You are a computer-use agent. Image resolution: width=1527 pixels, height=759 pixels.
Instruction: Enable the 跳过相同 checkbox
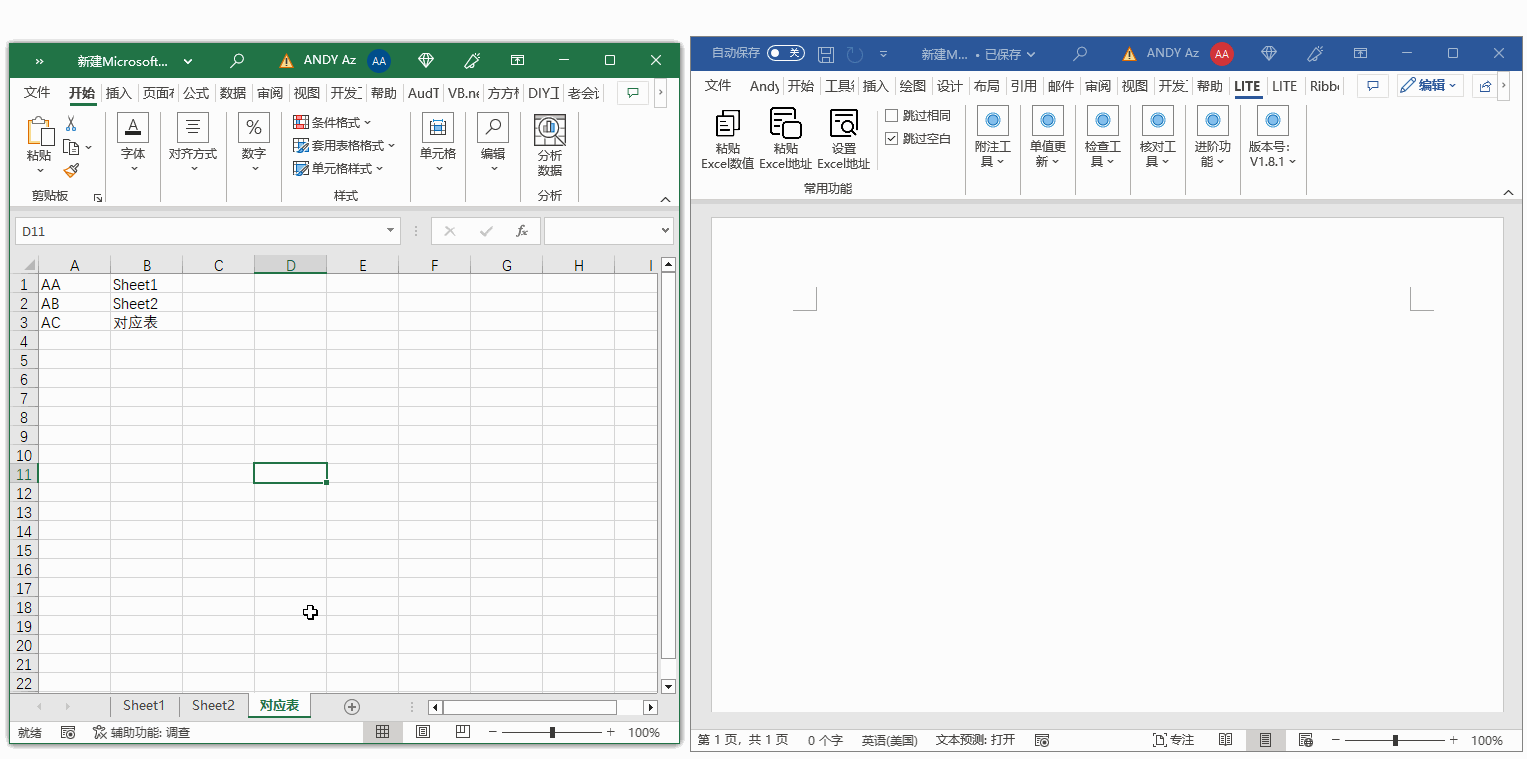[892, 116]
